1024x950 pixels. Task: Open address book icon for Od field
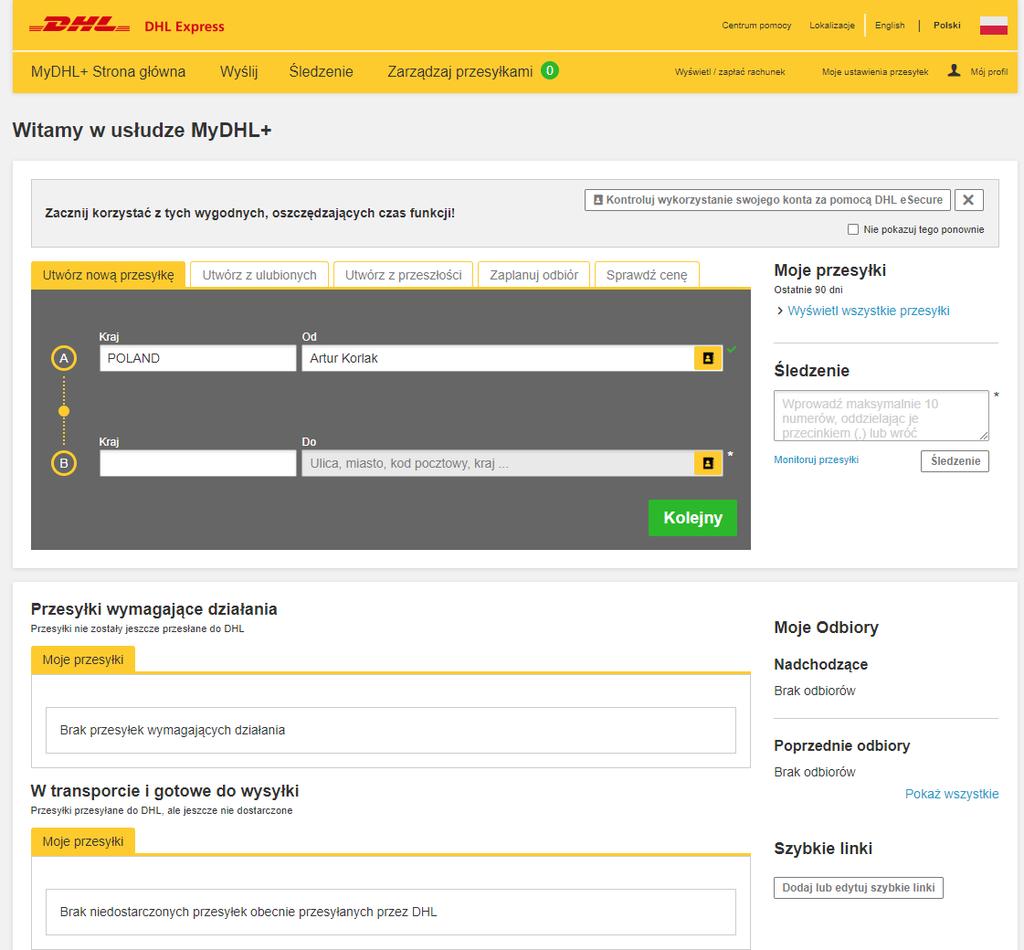point(707,358)
